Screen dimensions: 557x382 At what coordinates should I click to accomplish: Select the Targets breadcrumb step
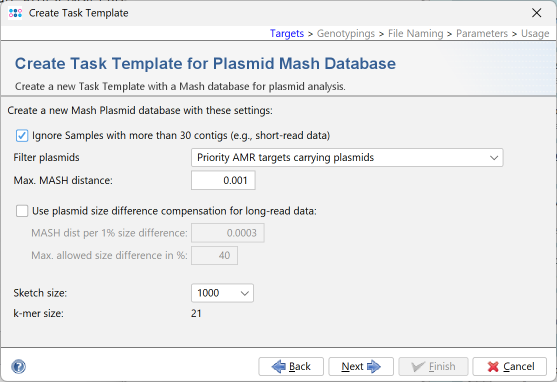tap(287, 33)
